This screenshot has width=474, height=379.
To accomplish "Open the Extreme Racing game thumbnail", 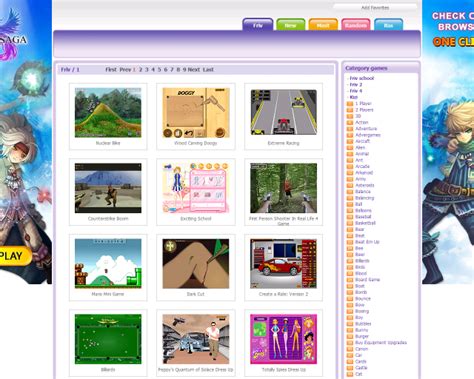I will click(284, 112).
